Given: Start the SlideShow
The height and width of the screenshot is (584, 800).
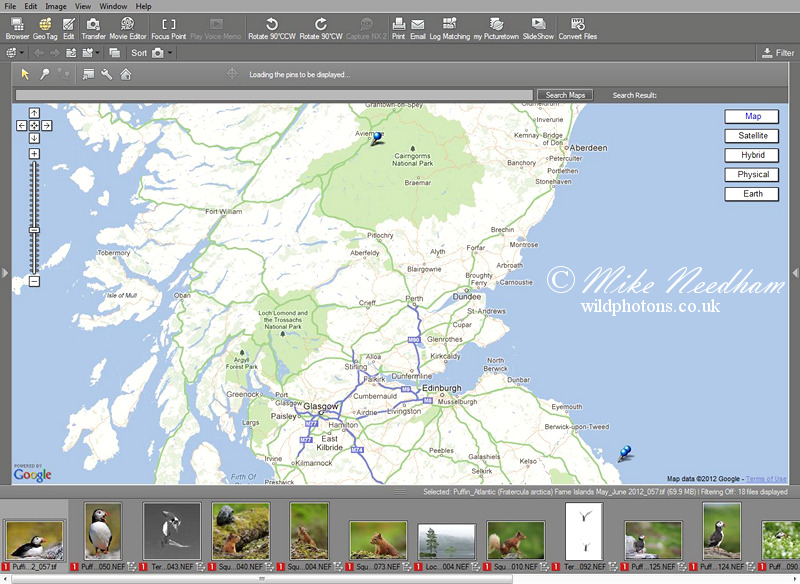Looking at the screenshot, I should coord(538,29).
